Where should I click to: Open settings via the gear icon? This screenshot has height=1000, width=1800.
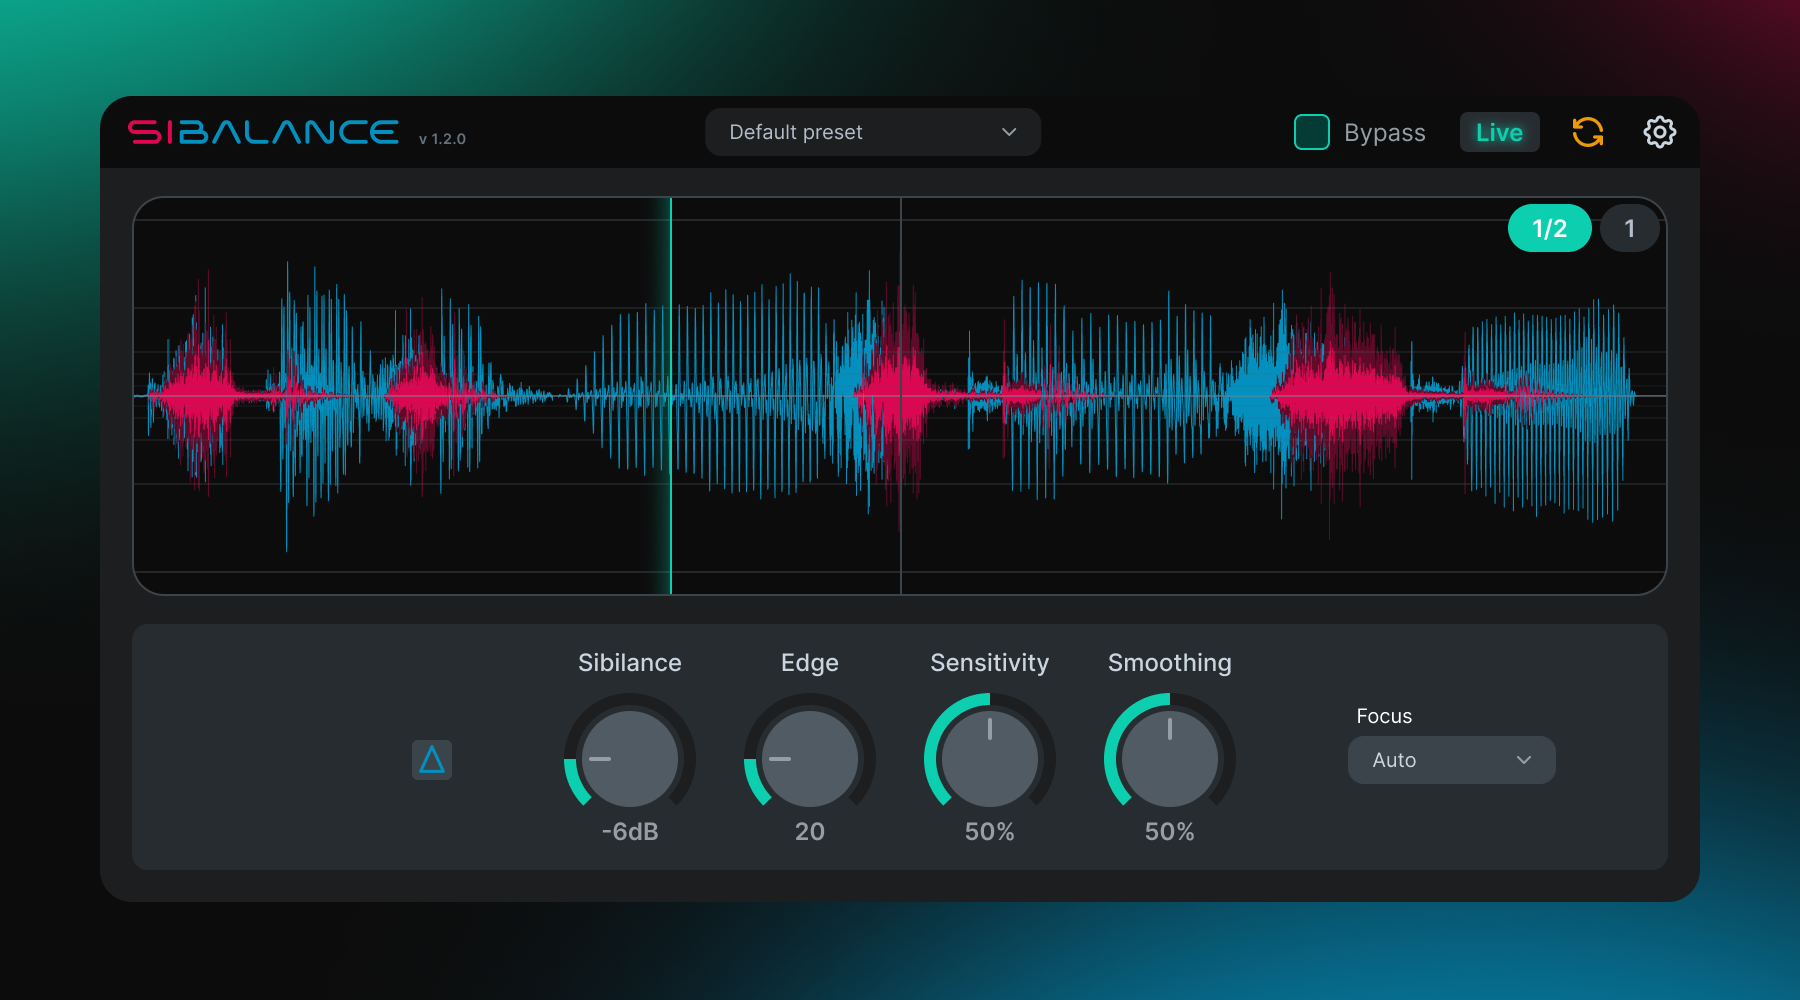click(x=1659, y=132)
